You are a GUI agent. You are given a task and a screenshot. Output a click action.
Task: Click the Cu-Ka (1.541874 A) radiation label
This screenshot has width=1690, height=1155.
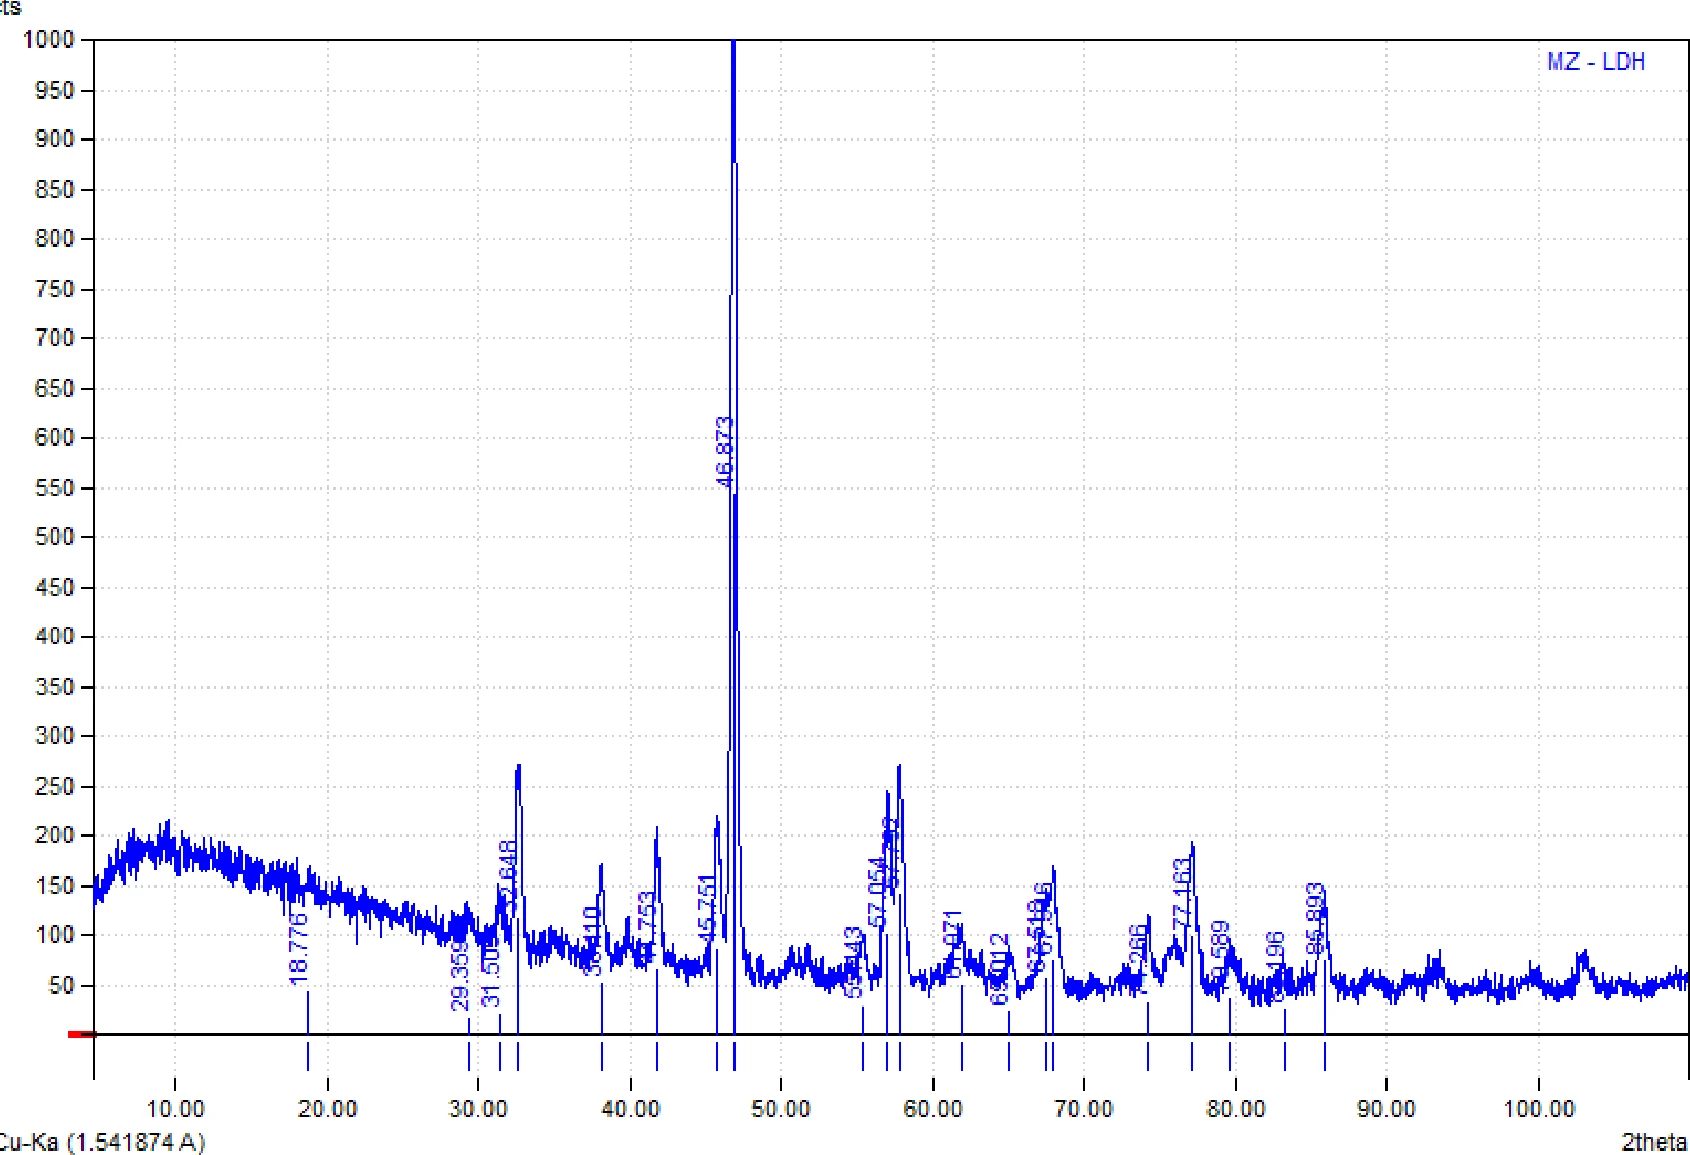point(102,1142)
